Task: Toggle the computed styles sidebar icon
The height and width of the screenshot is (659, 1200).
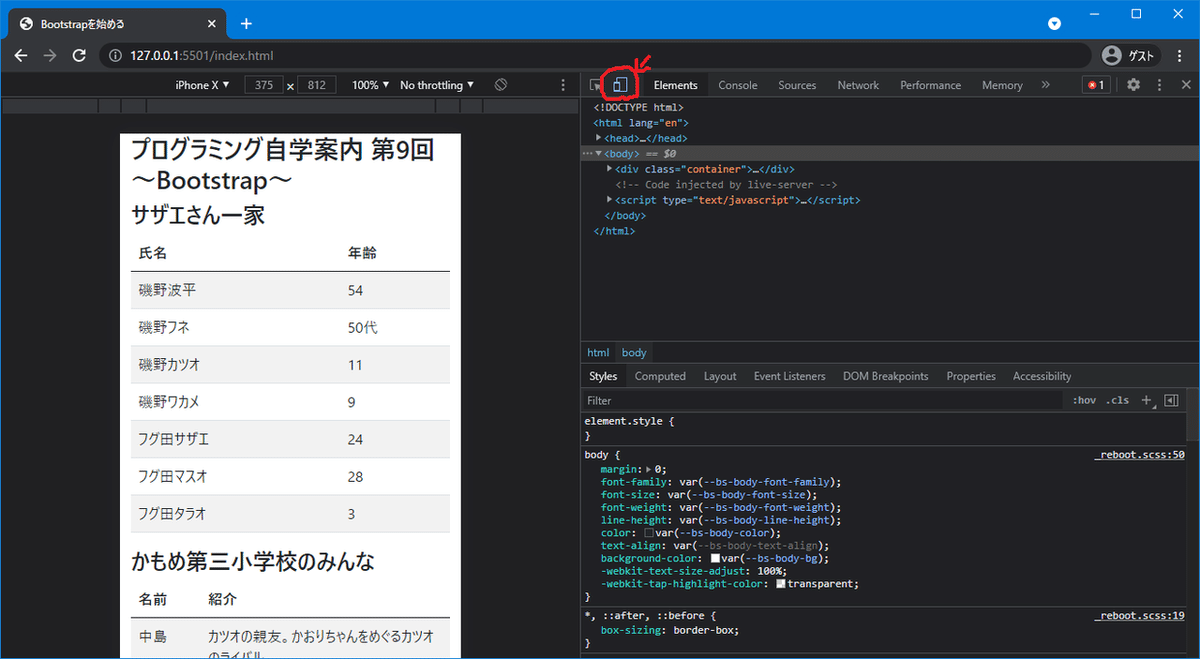Action: pyautogui.click(x=1172, y=400)
